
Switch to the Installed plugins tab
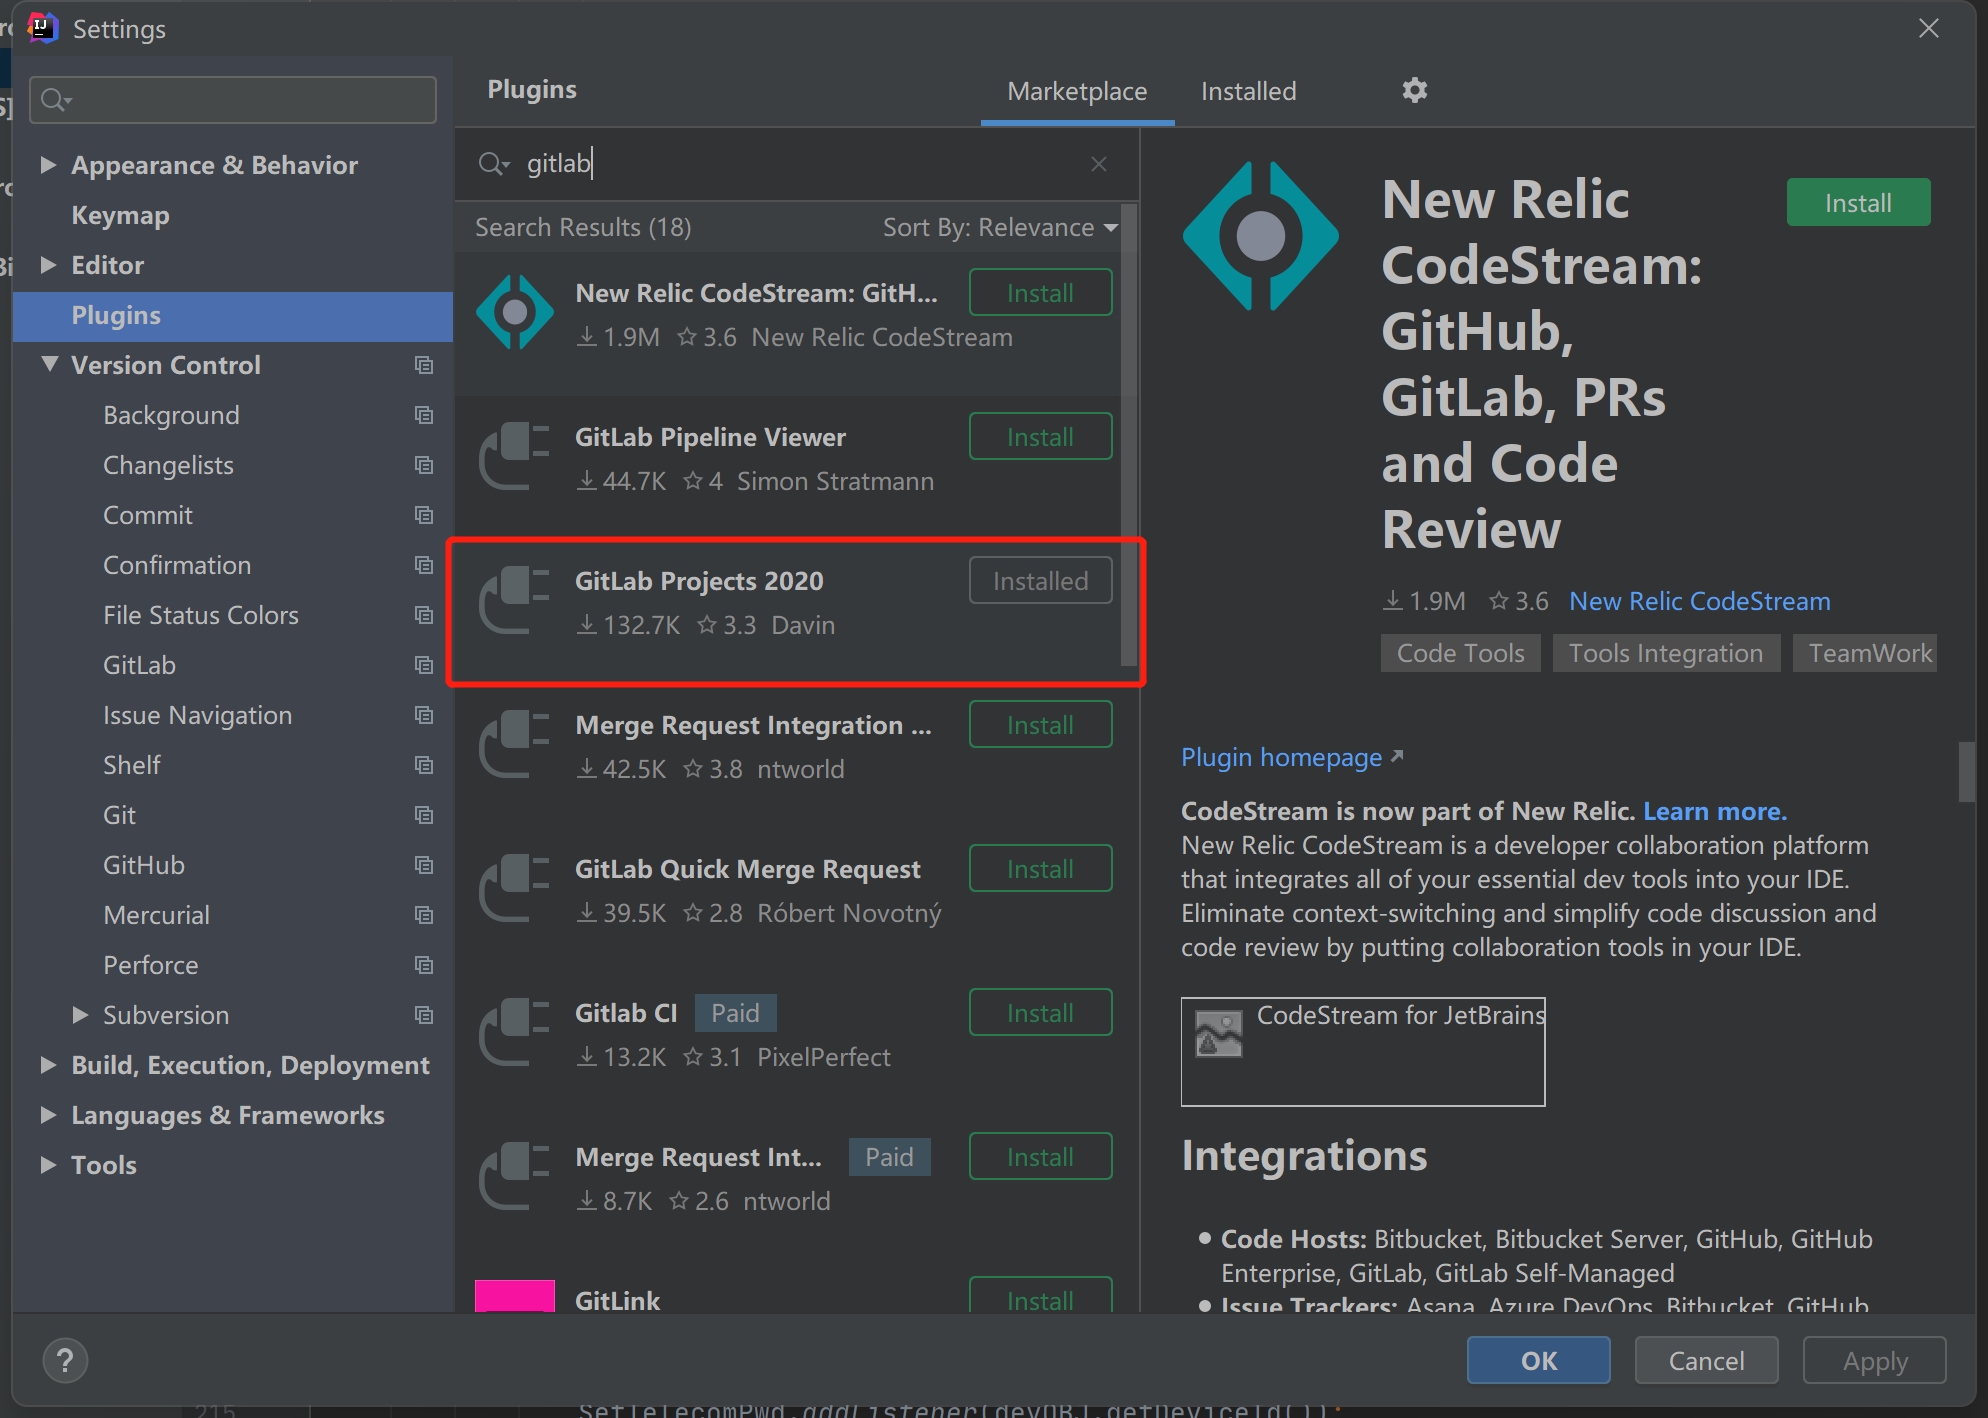pyautogui.click(x=1248, y=92)
